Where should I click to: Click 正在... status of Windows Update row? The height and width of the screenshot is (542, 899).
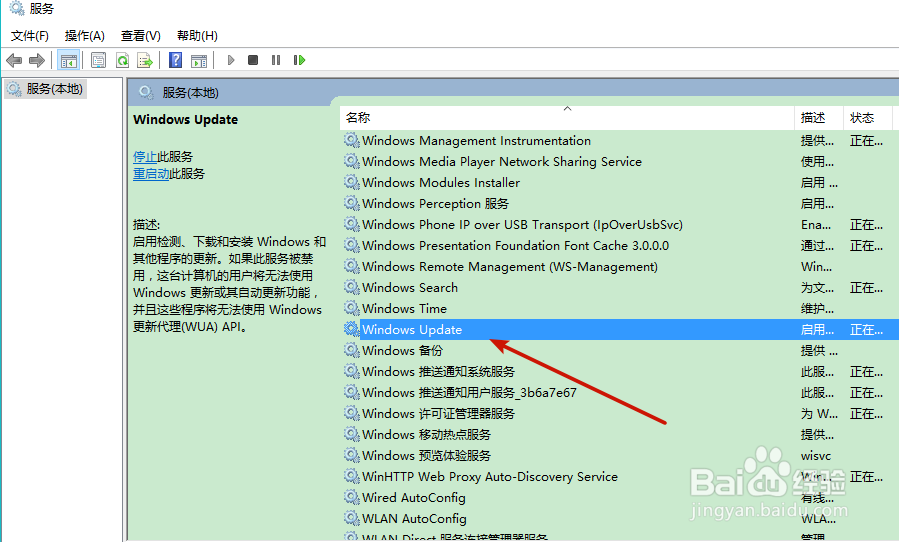[866, 330]
